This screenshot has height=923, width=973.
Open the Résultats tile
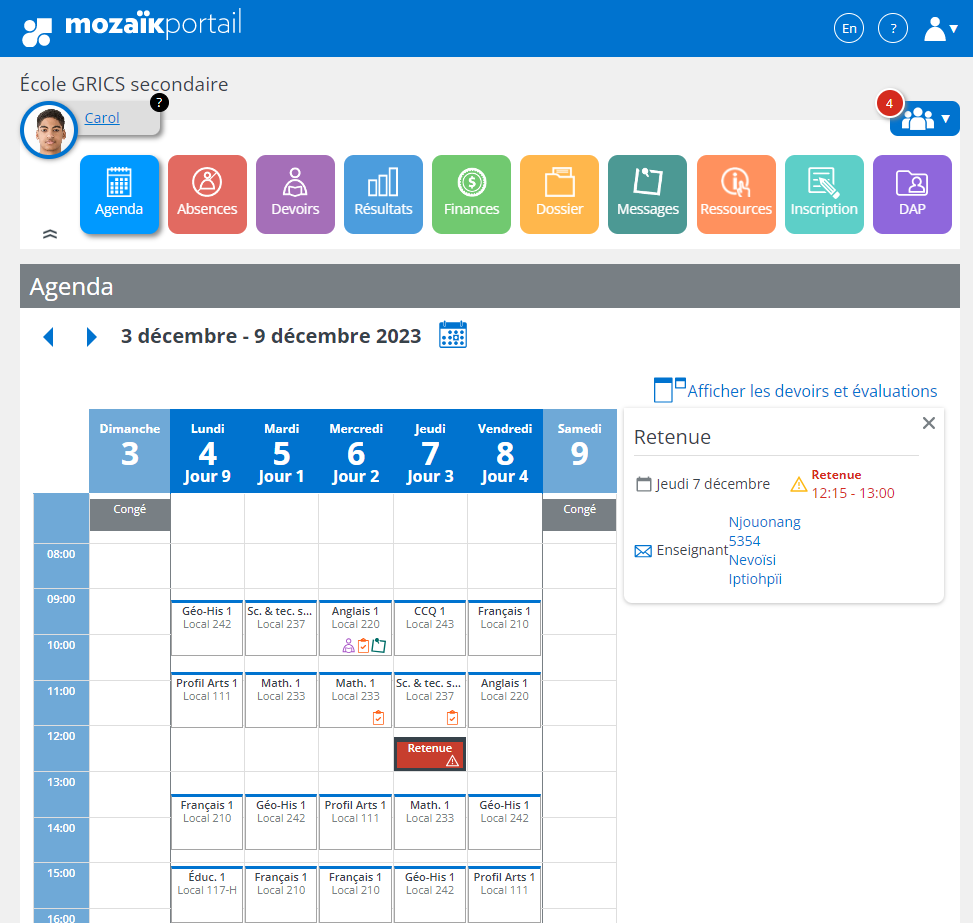point(383,194)
